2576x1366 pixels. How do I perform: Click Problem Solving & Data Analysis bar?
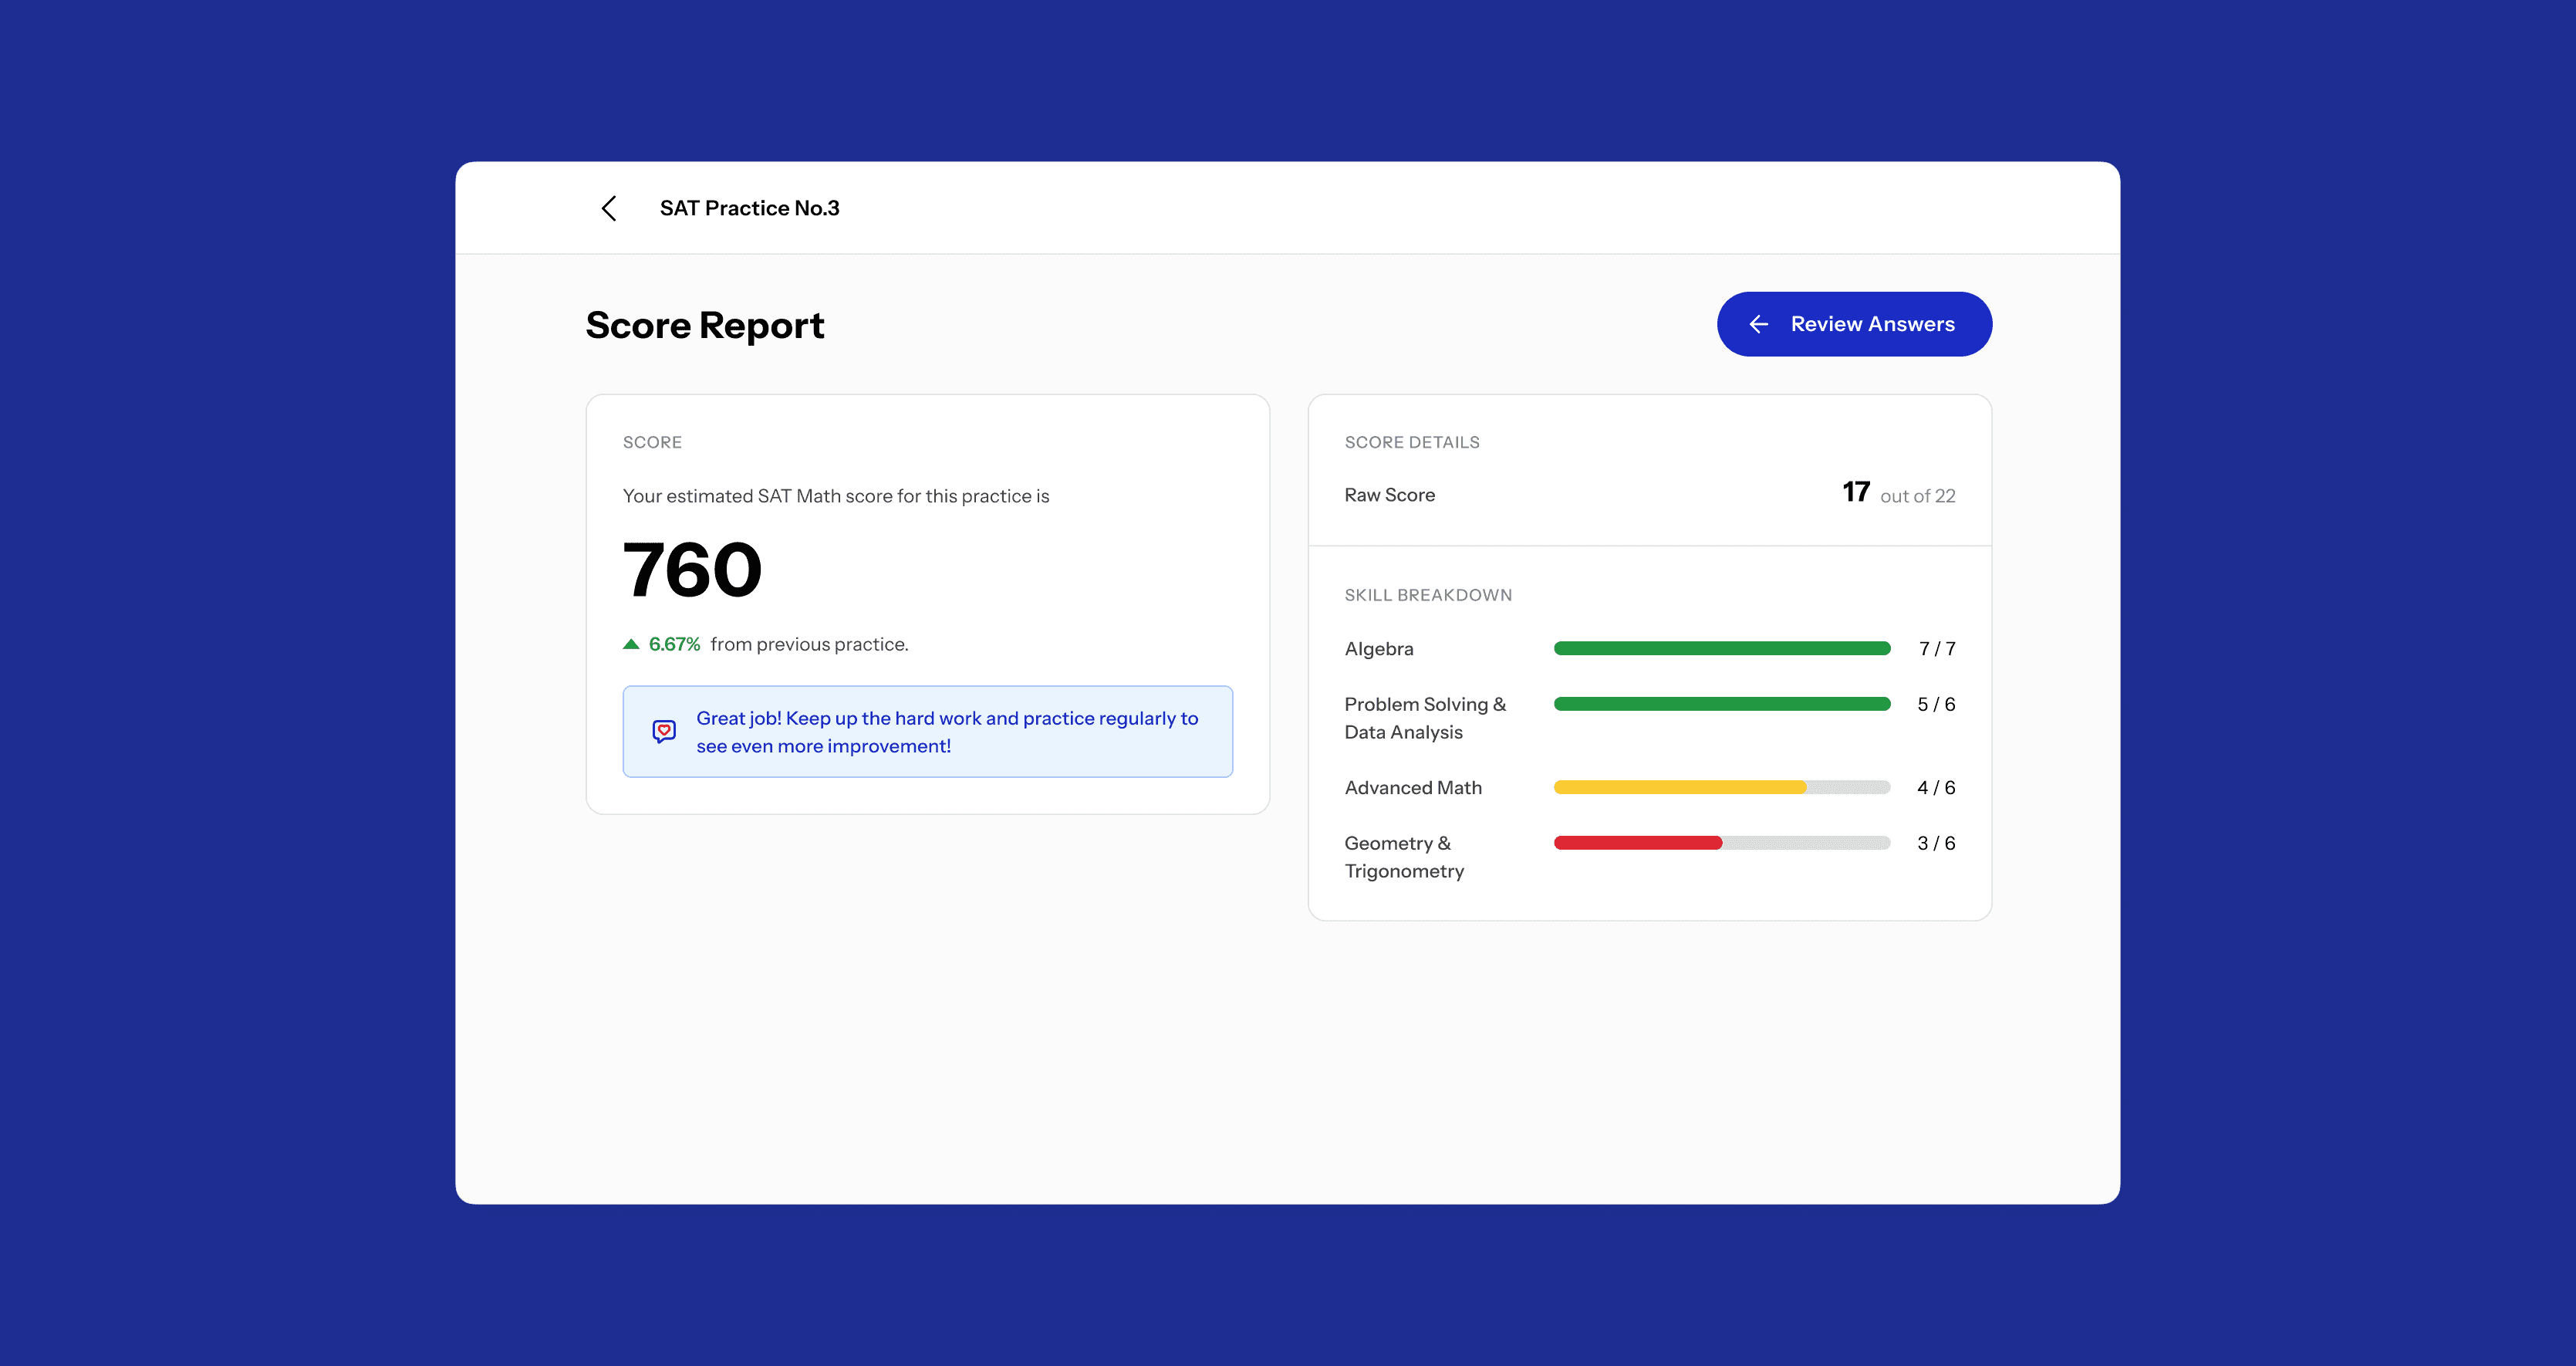tap(1722, 705)
